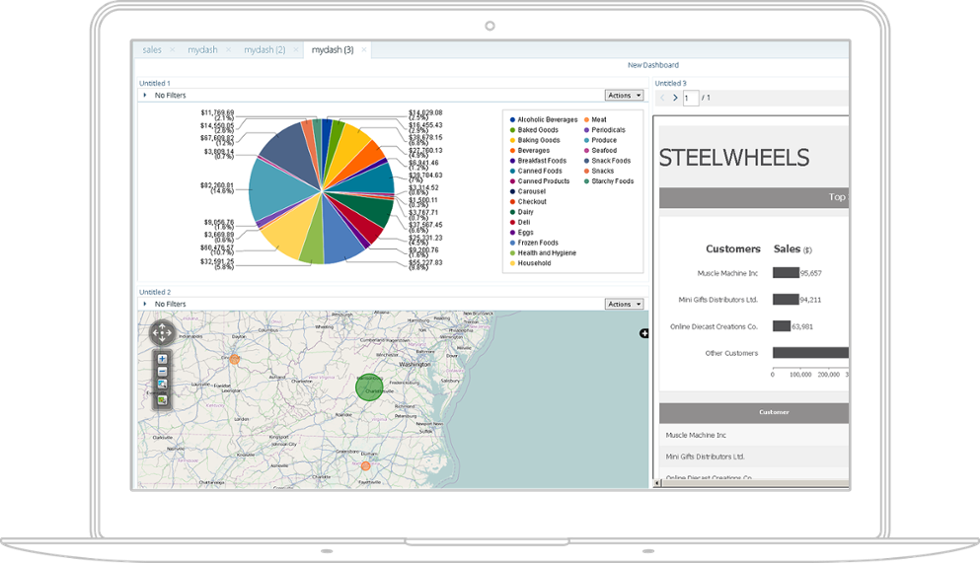Open the map layer switcher icon

pos(162,399)
